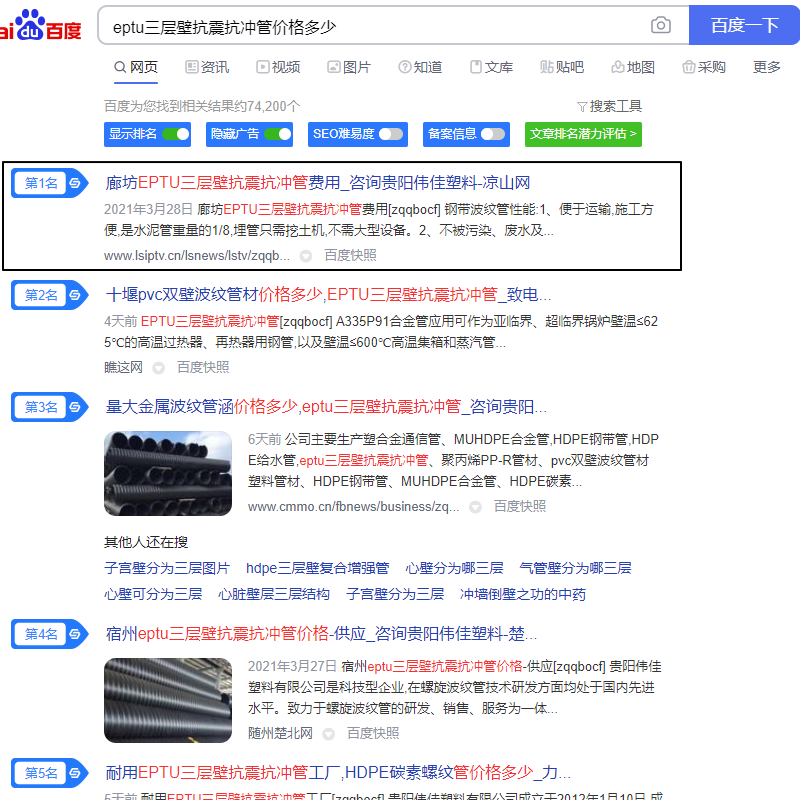Switch to the 图片 tab
800x800 pixels.
[349, 67]
